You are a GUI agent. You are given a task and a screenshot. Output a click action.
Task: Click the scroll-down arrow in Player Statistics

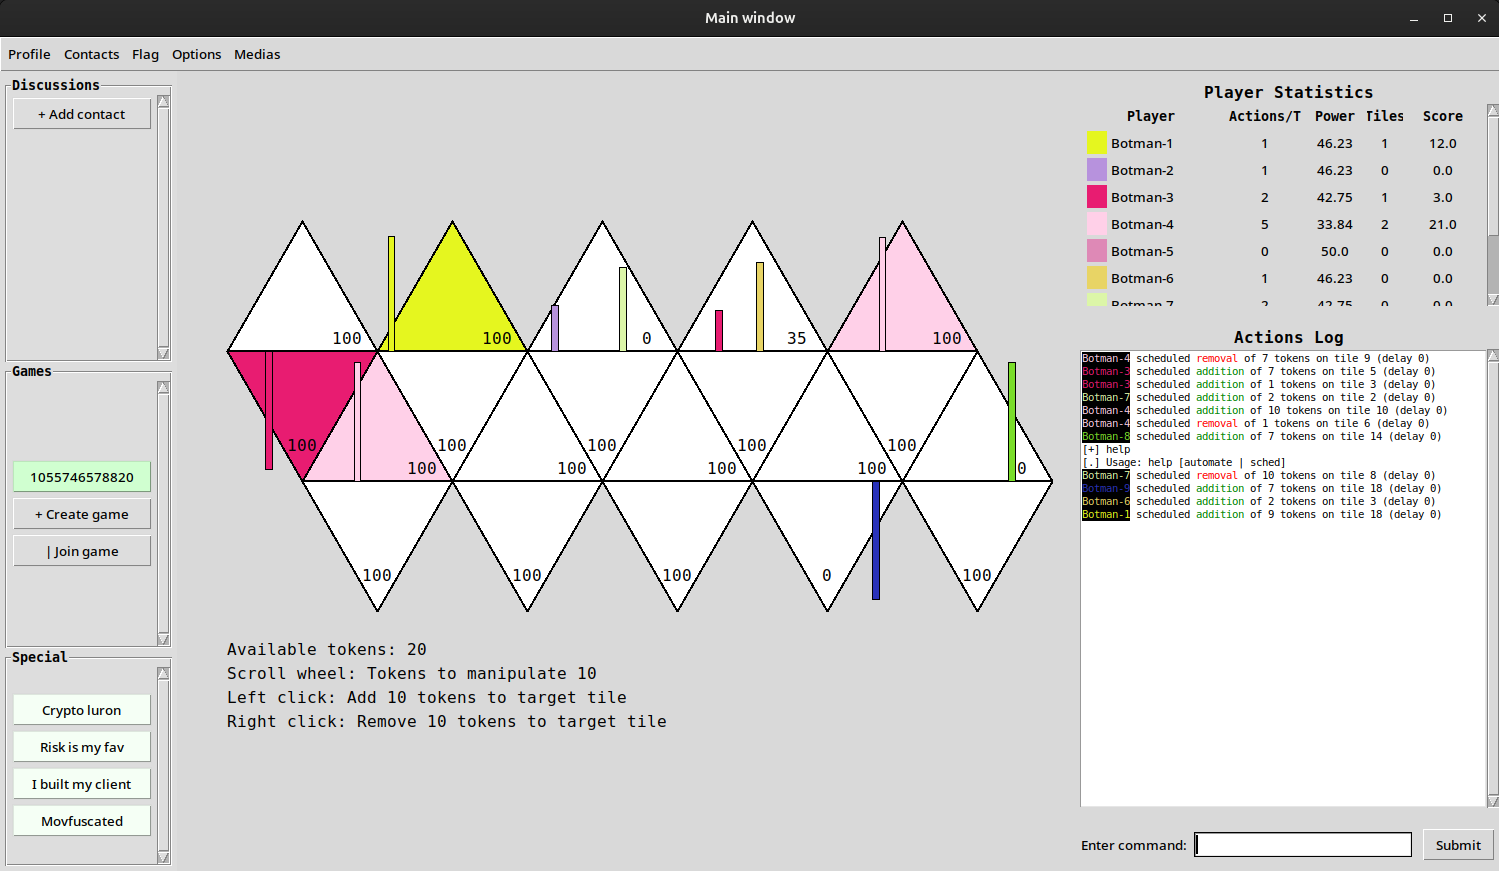pyautogui.click(x=1492, y=299)
